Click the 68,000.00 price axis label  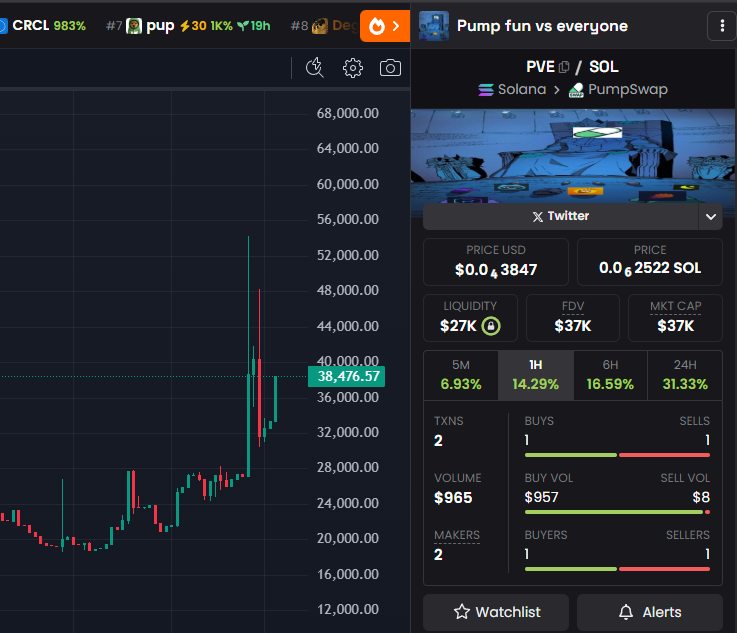(348, 113)
